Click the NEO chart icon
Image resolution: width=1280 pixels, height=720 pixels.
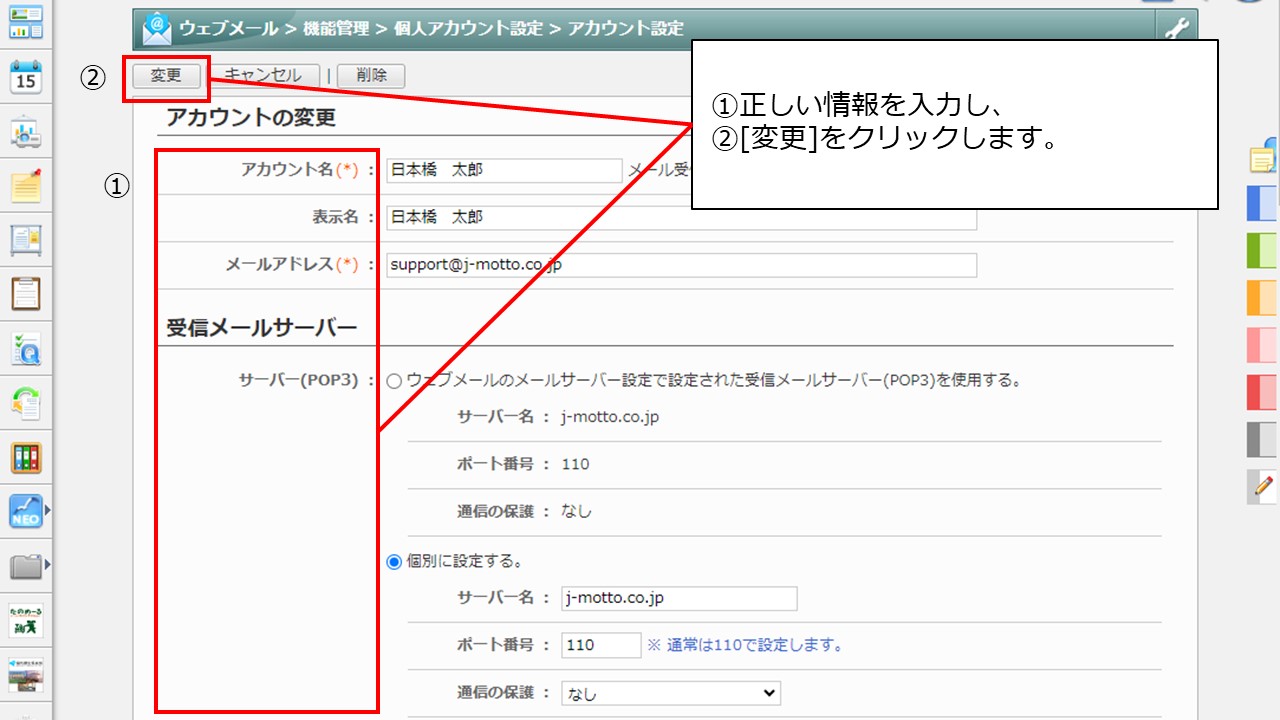[x=26, y=511]
